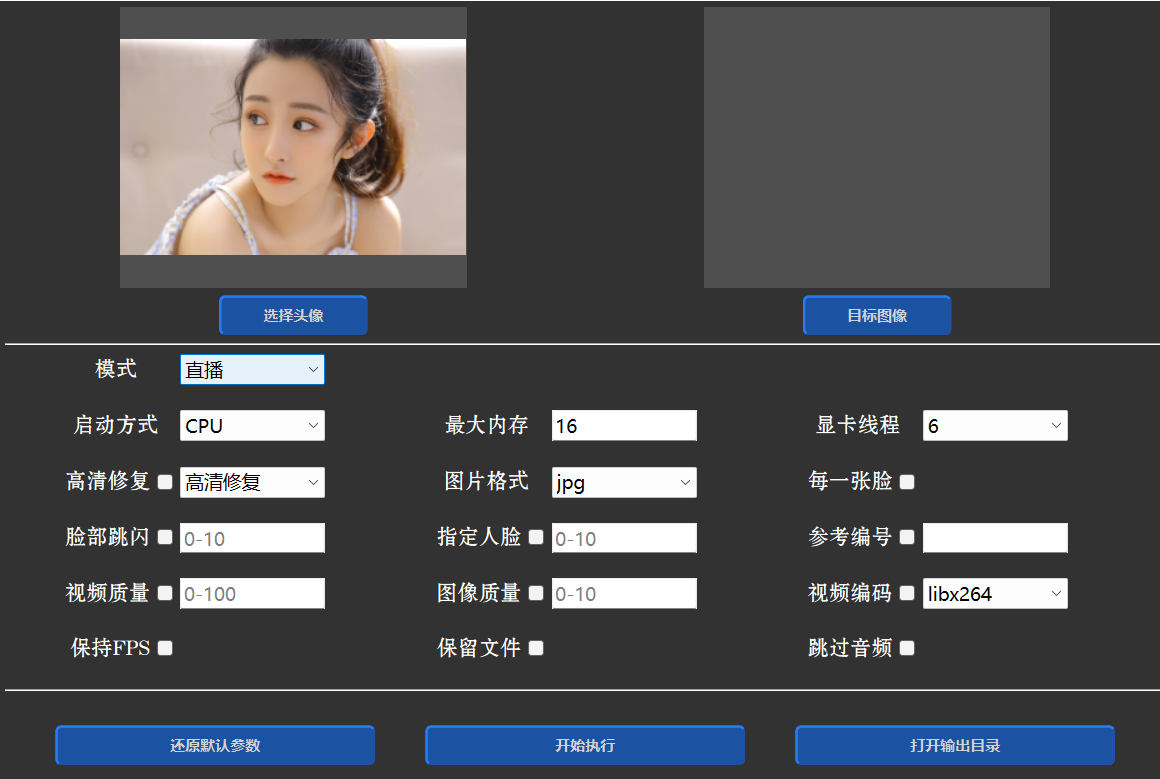
Task: Click the 目标图像 button
Action: (876, 315)
